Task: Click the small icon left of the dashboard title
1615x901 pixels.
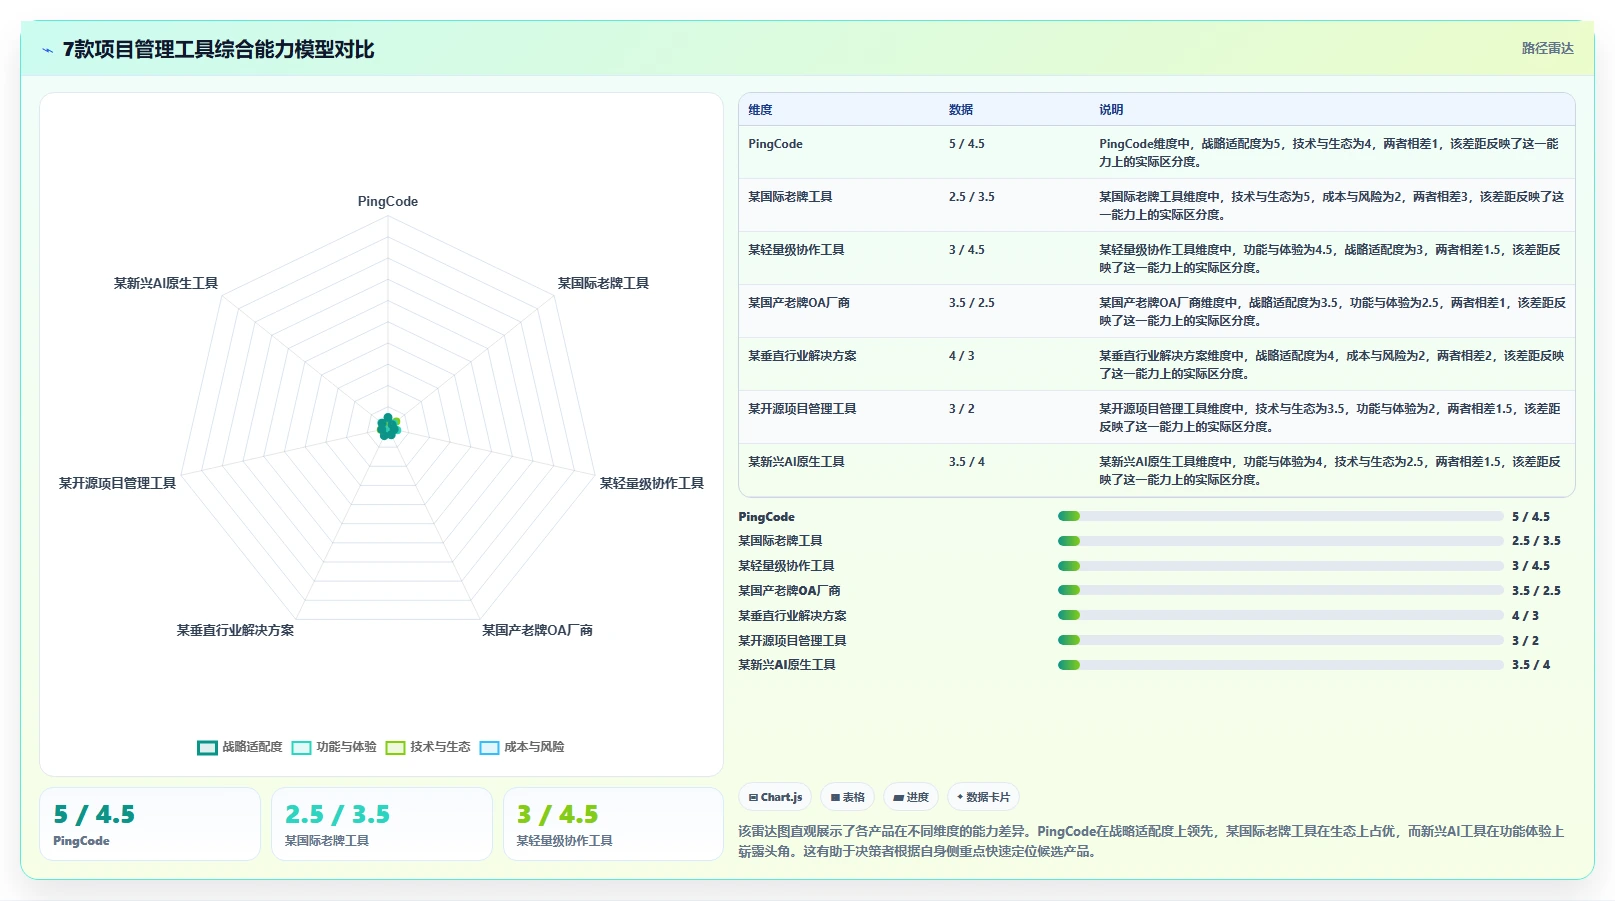Action: (47, 50)
